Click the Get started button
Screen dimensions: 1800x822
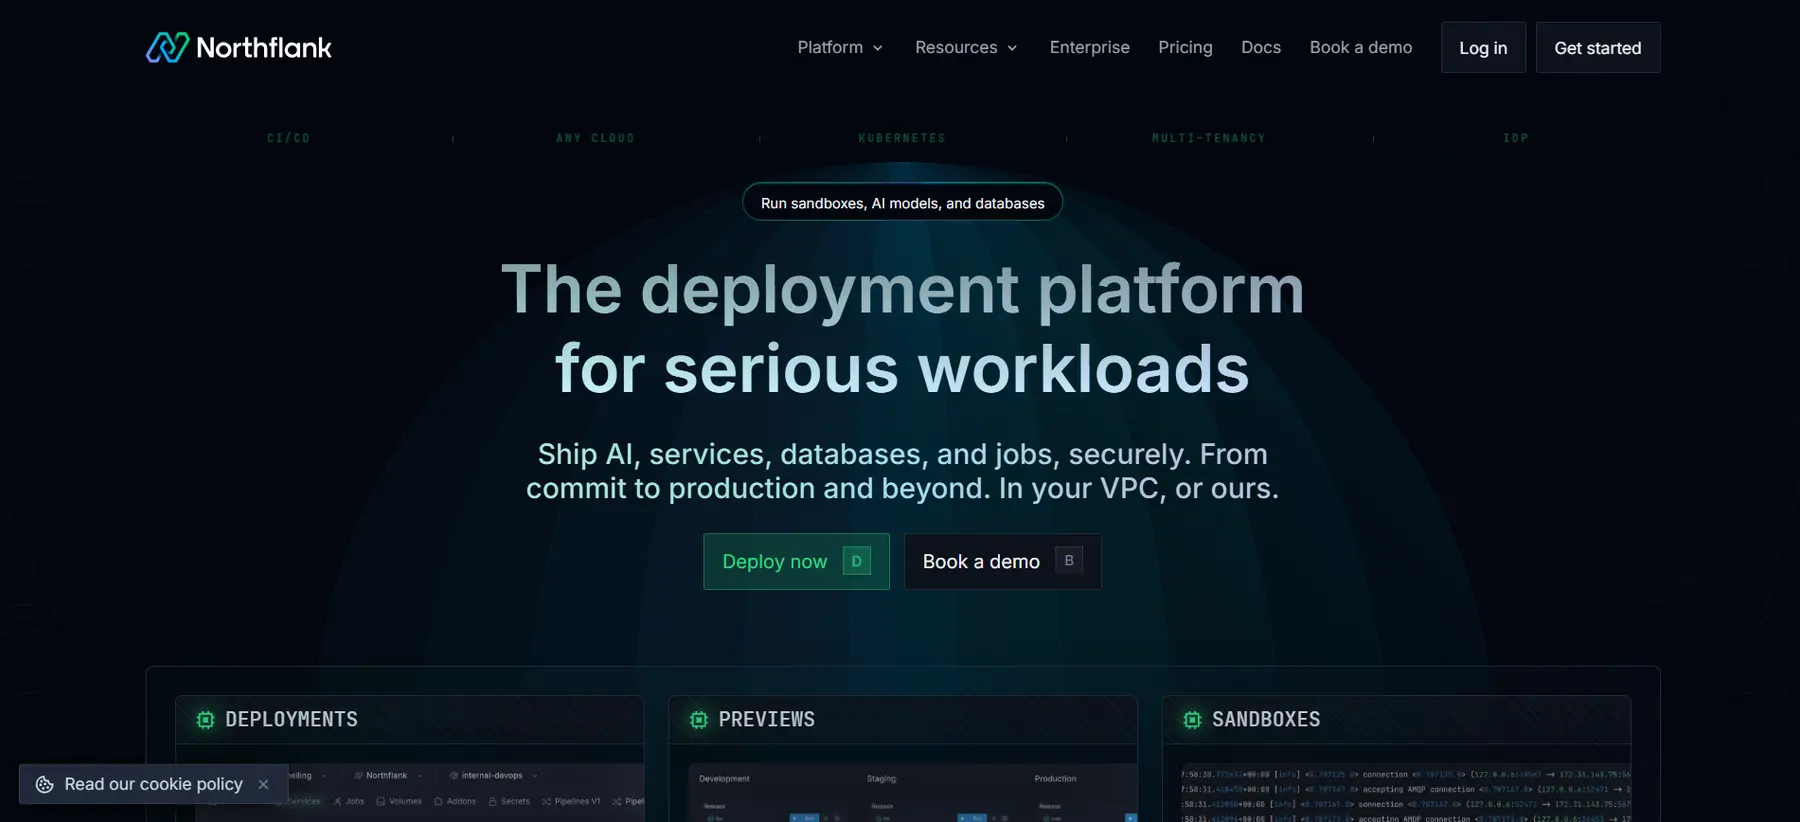pos(1598,47)
